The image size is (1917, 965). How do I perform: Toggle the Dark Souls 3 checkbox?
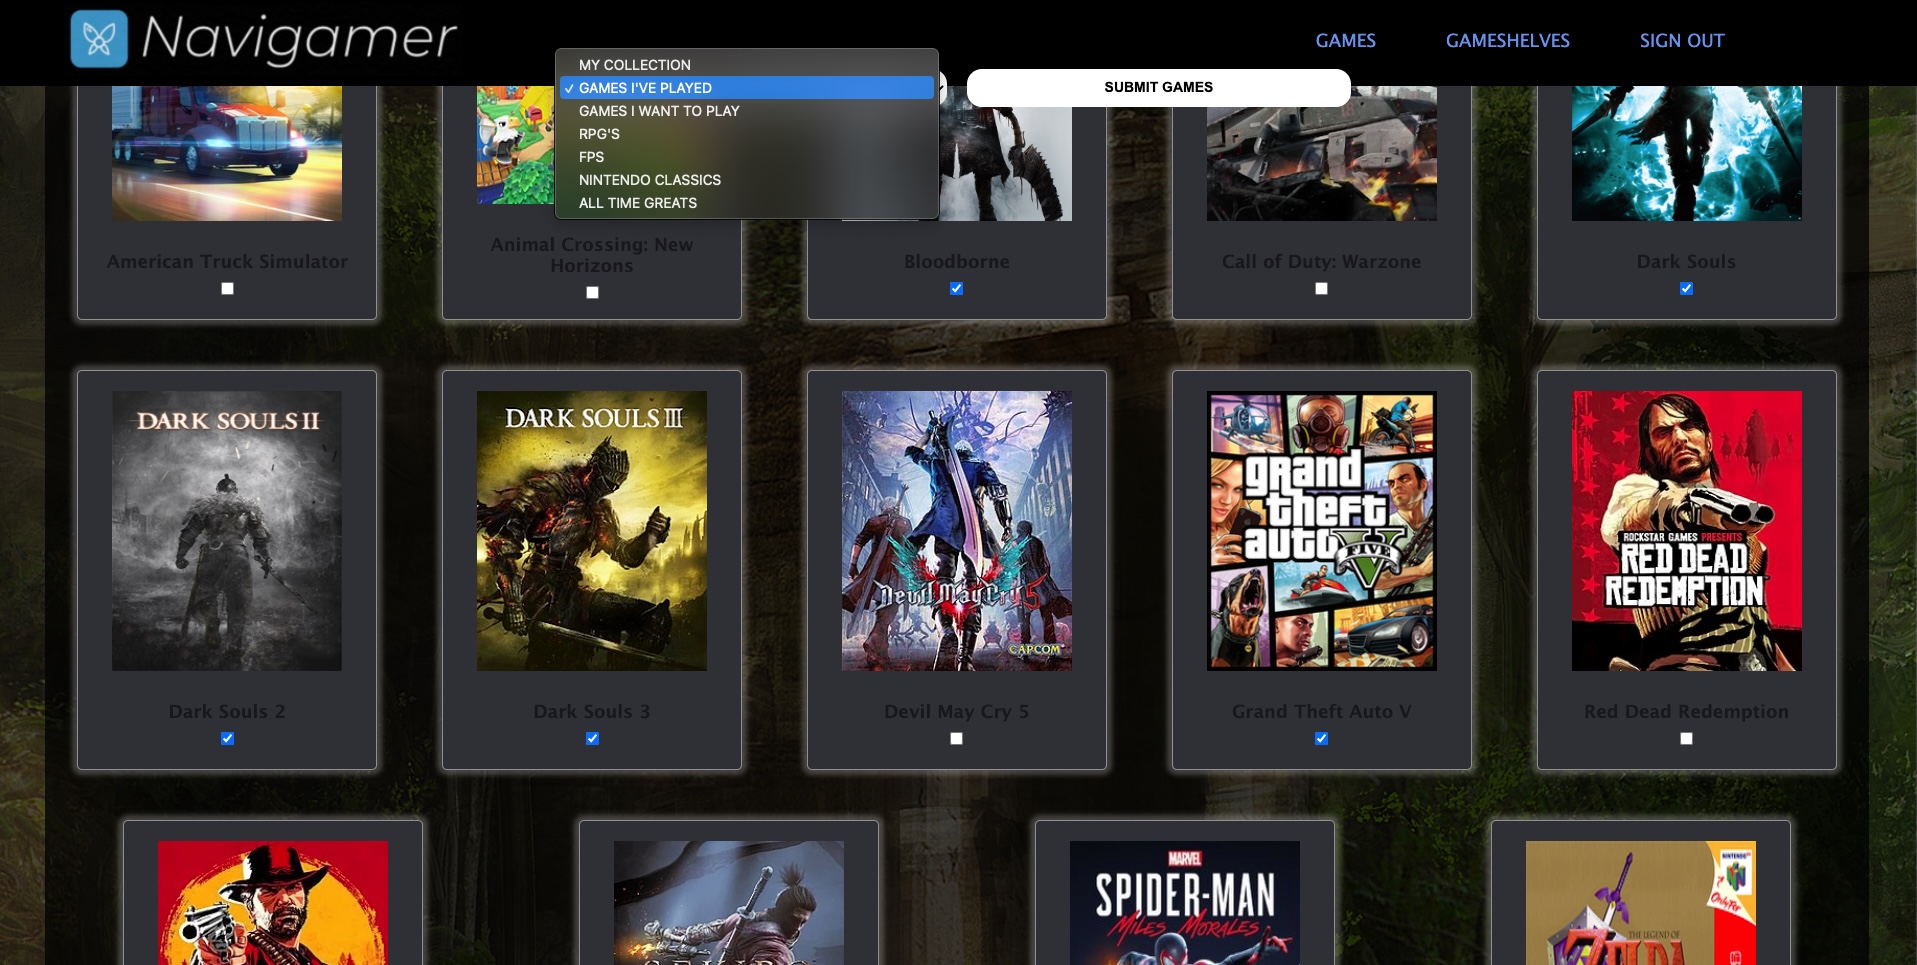click(592, 738)
